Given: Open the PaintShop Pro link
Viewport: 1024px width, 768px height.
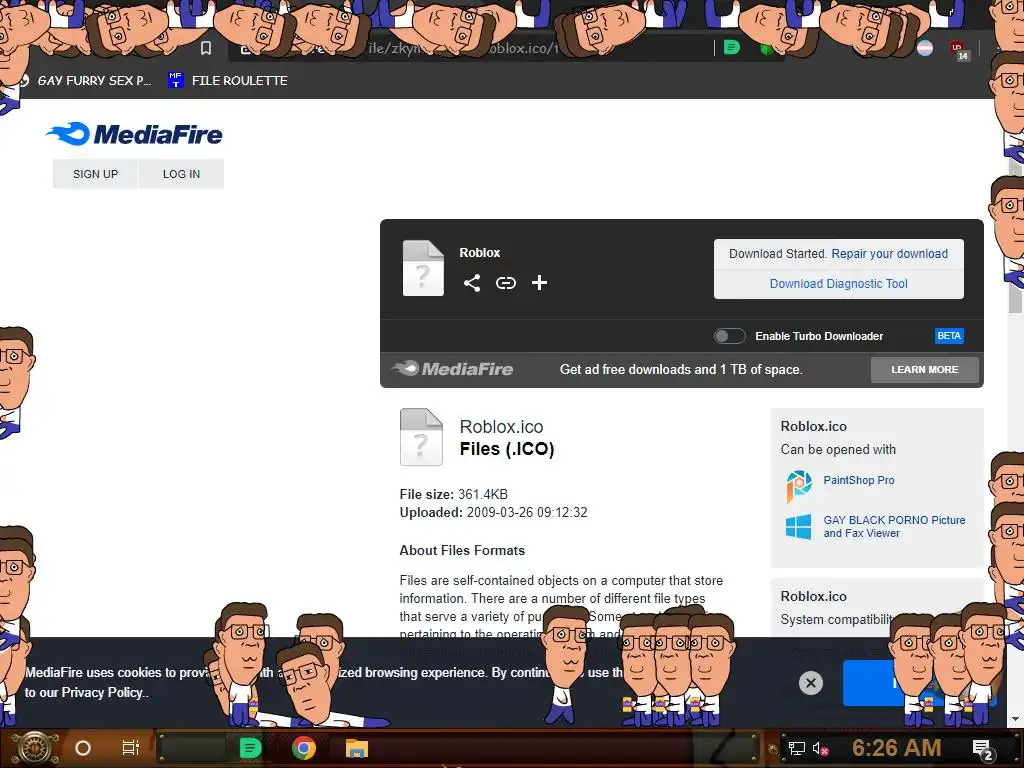Looking at the screenshot, I should pos(859,480).
